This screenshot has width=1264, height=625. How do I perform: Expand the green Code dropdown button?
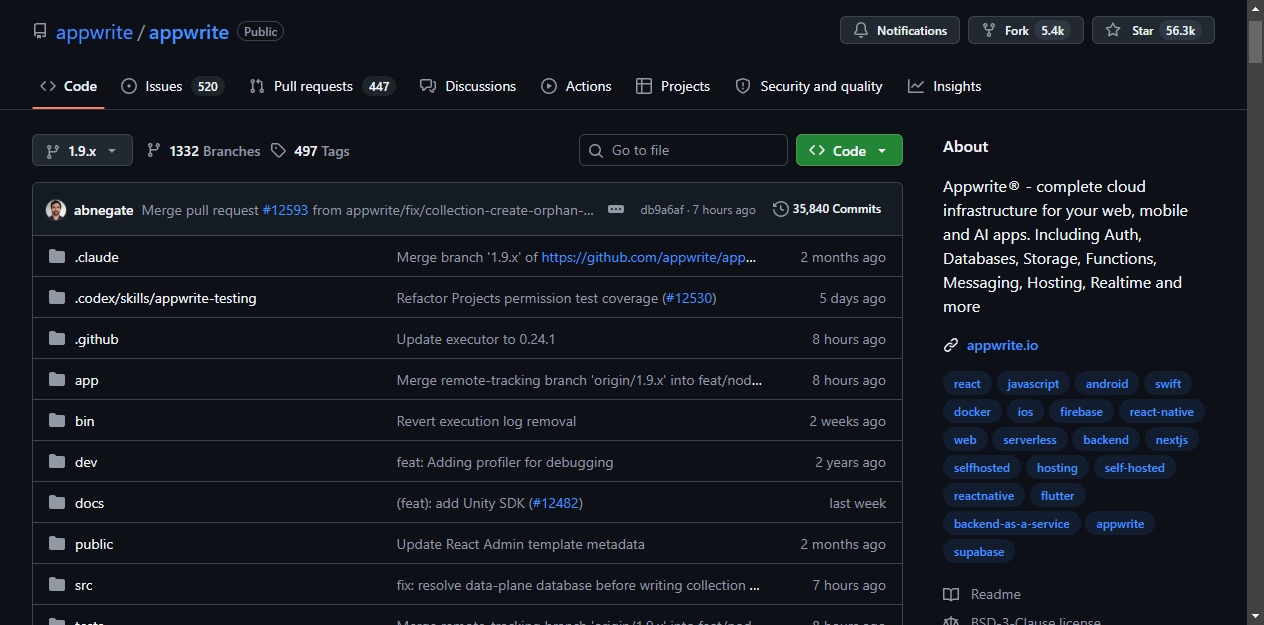pos(849,150)
